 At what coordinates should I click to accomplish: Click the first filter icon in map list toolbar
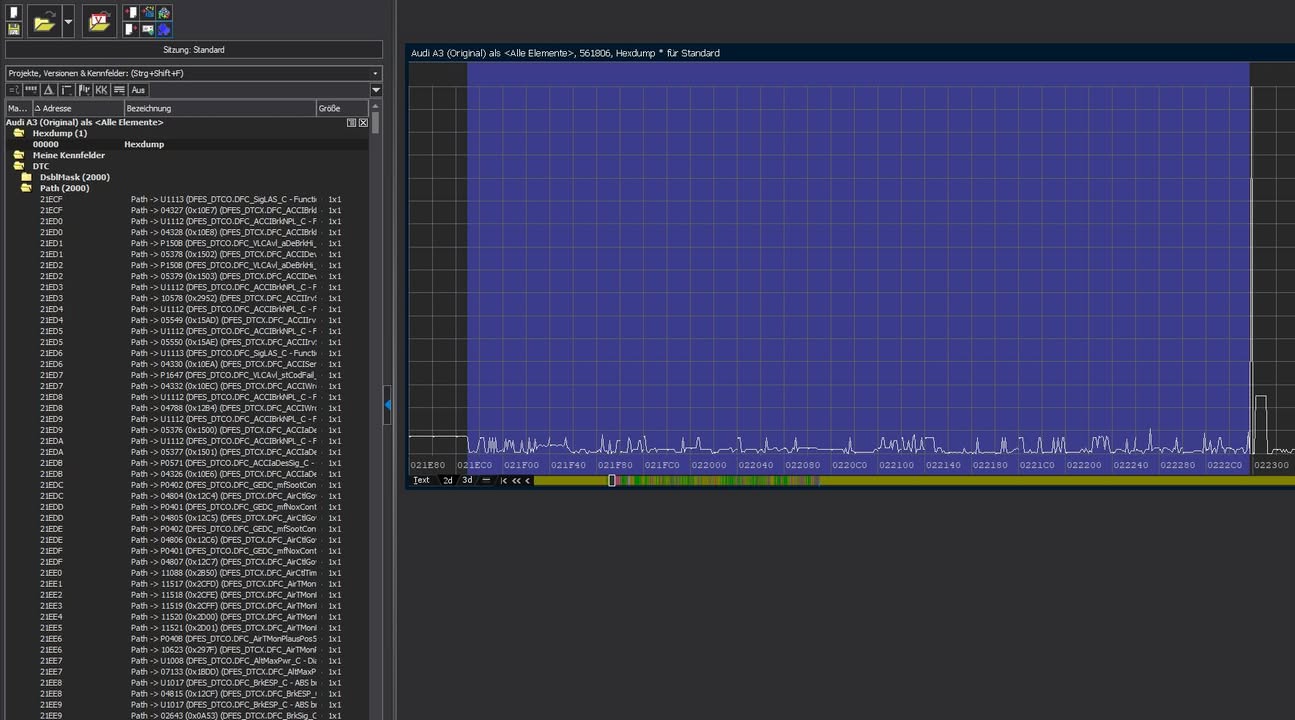pyautogui.click(x=14, y=90)
